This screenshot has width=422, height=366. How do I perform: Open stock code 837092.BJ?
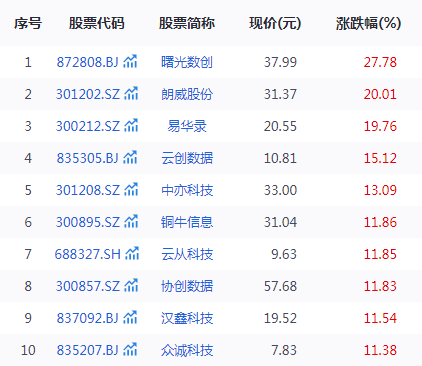pyautogui.click(x=87, y=318)
